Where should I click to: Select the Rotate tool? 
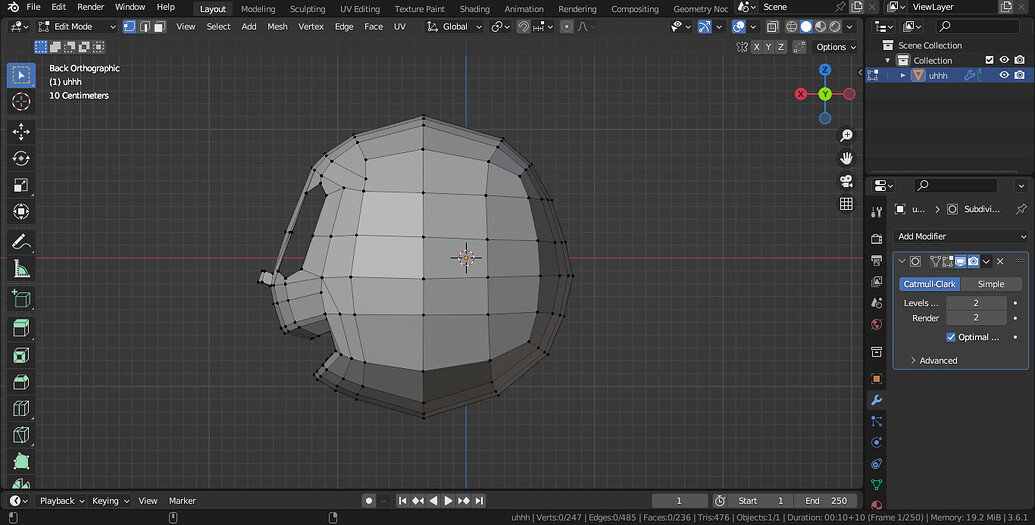21,158
